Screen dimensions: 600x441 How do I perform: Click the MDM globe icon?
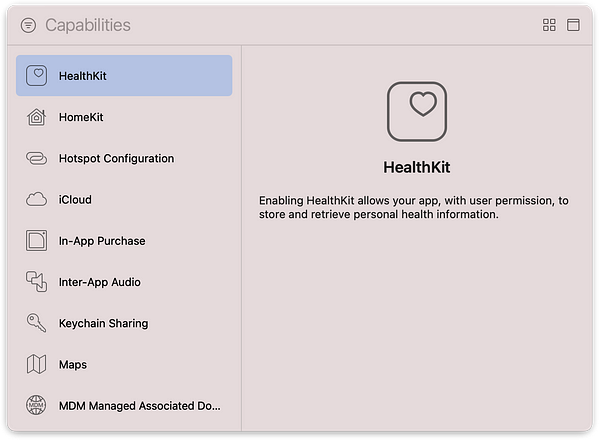point(36,405)
